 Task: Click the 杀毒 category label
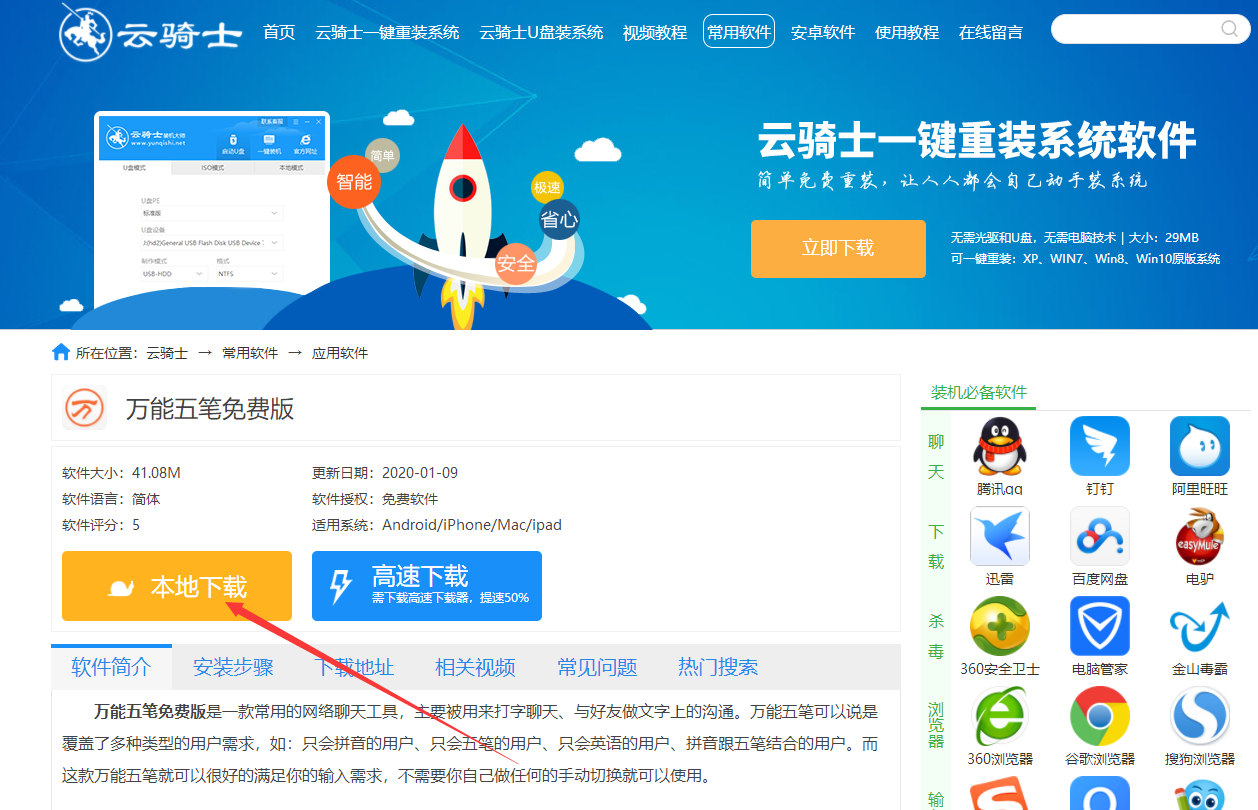click(936, 636)
